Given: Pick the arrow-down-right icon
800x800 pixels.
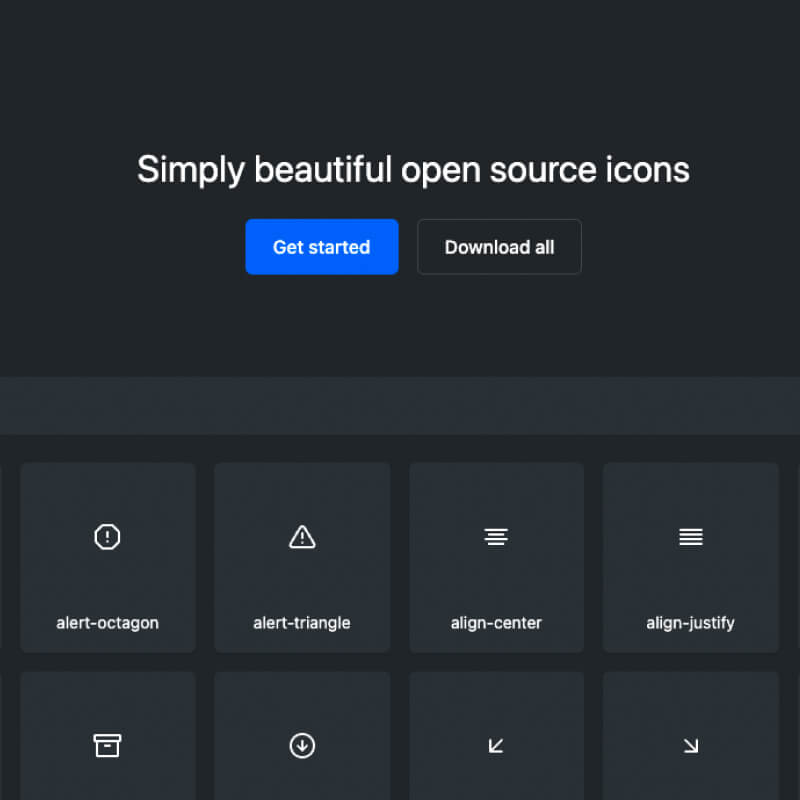Looking at the screenshot, I should click(x=691, y=746).
